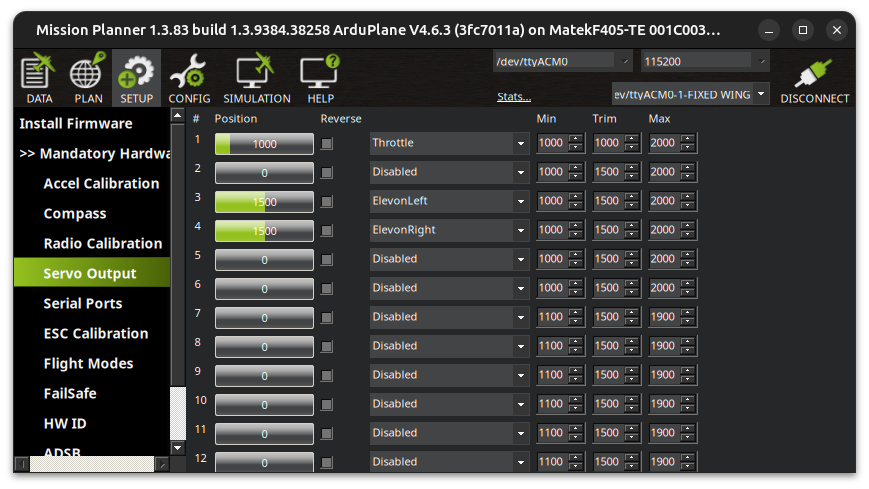The height and width of the screenshot is (489, 869).
Task: Select the SETUP gear icon
Action: 136,78
